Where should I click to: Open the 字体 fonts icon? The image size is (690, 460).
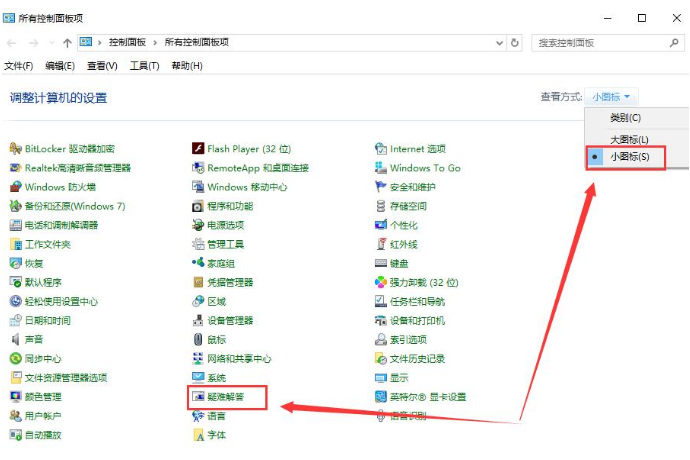198,435
